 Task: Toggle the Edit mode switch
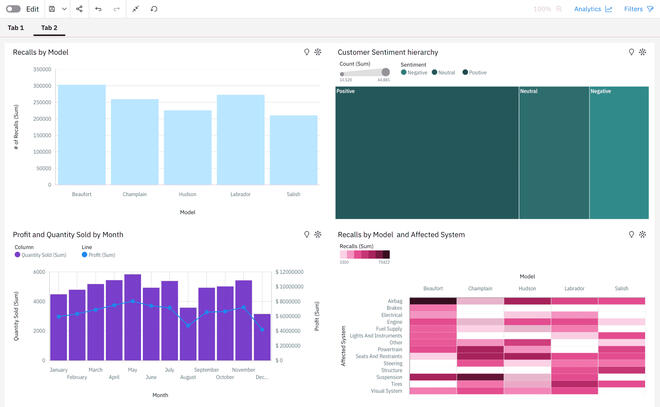pos(13,8)
